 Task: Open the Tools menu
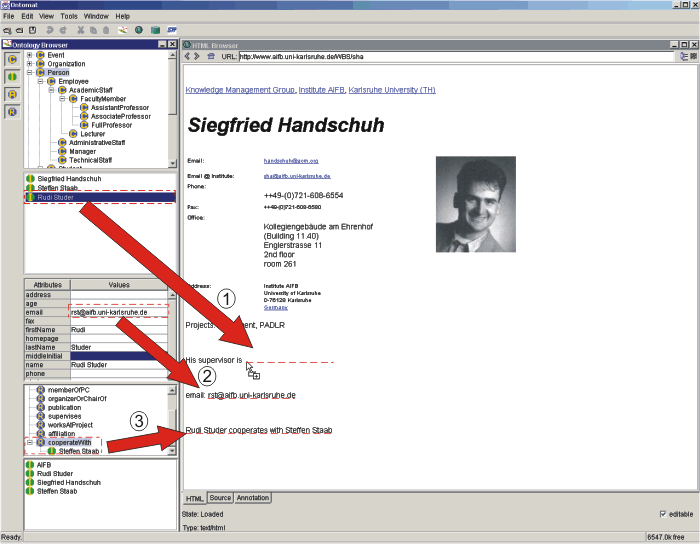click(x=69, y=16)
